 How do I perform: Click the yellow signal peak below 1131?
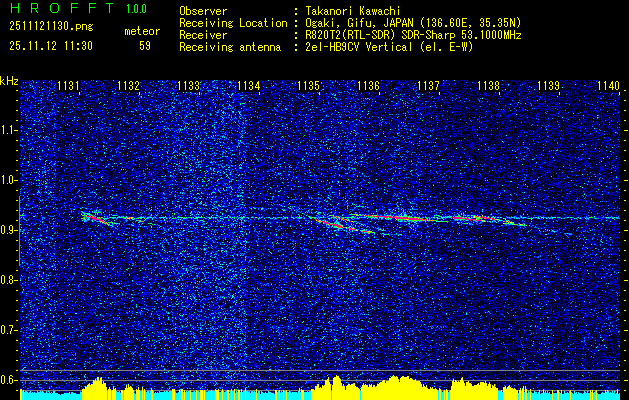coord(95,387)
